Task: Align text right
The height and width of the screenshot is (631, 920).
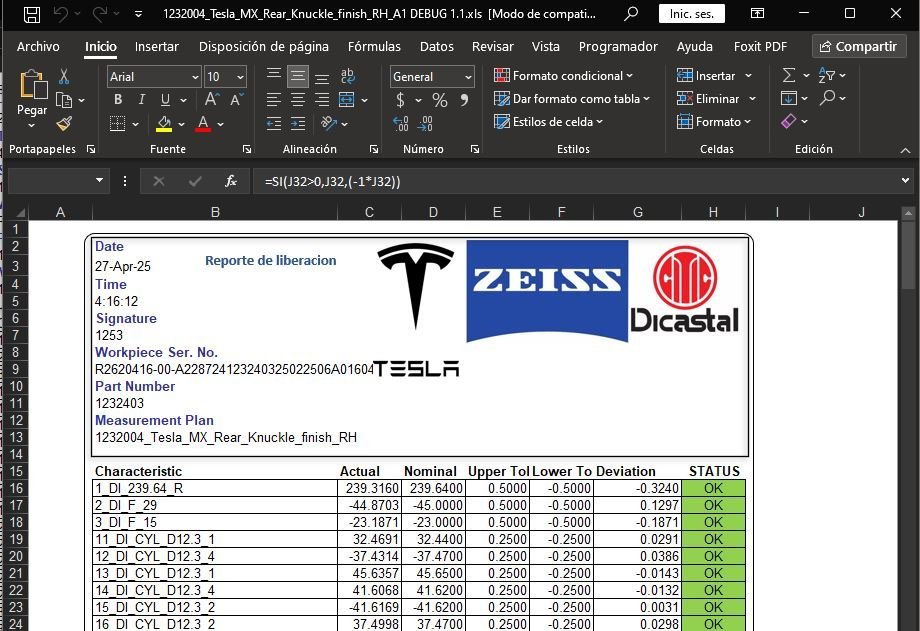Action: (x=322, y=100)
